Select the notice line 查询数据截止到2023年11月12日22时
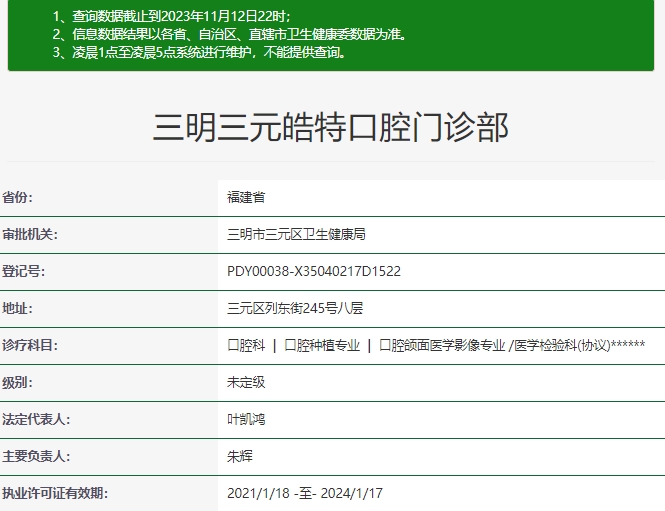The height and width of the screenshot is (511, 665). (171, 16)
